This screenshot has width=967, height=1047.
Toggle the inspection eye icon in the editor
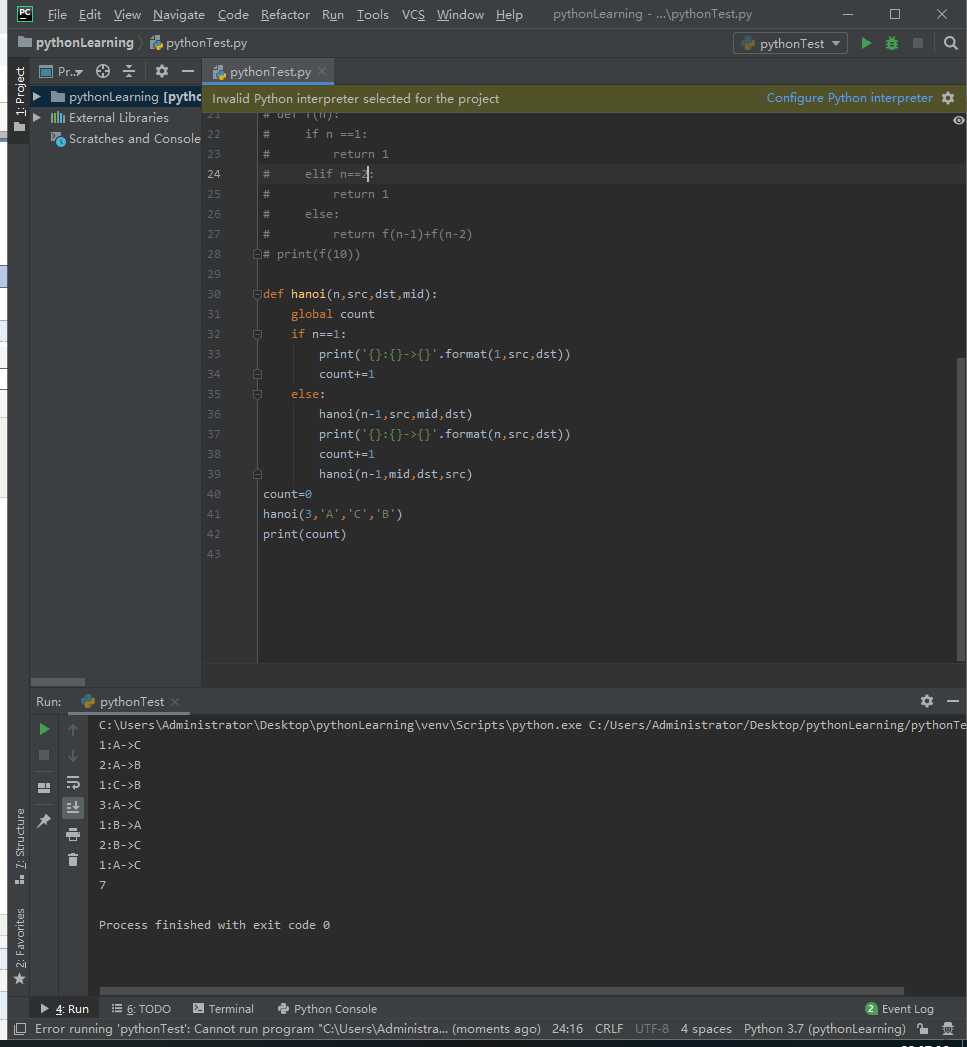click(x=958, y=120)
